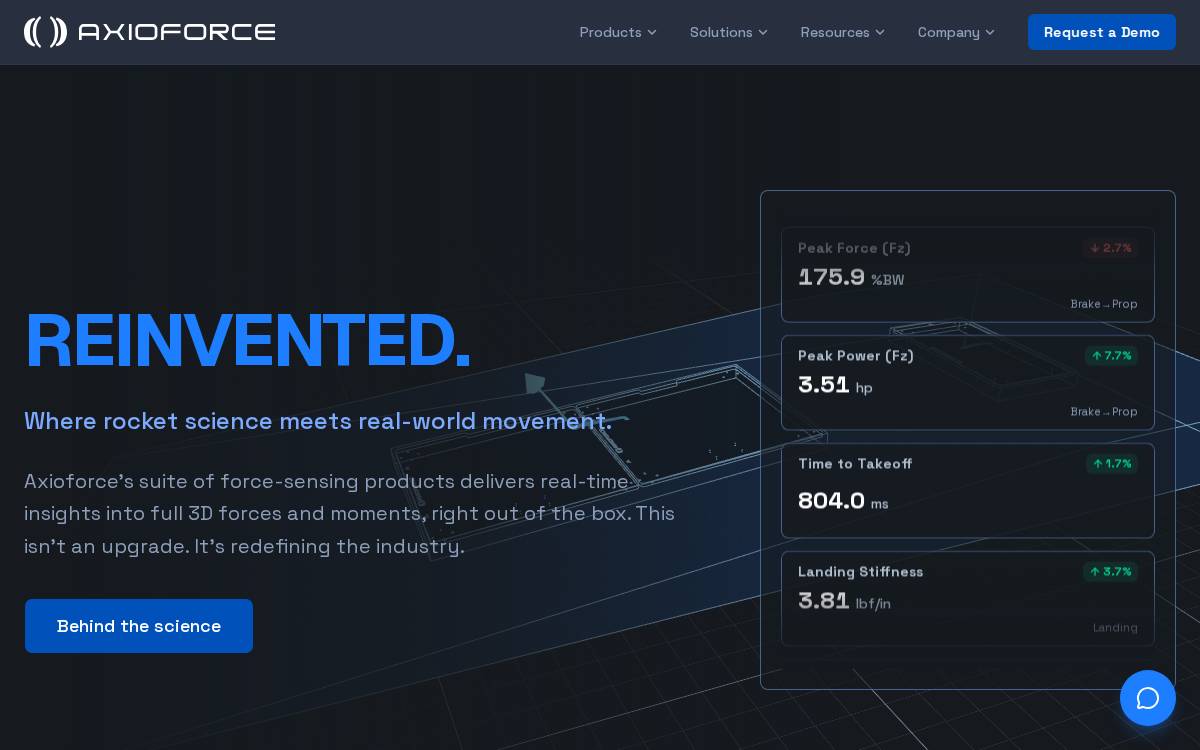1200x750 pixels.
Task: Click the Request a Demo button
Action: pyautogui.click(x=1102, y=32)
